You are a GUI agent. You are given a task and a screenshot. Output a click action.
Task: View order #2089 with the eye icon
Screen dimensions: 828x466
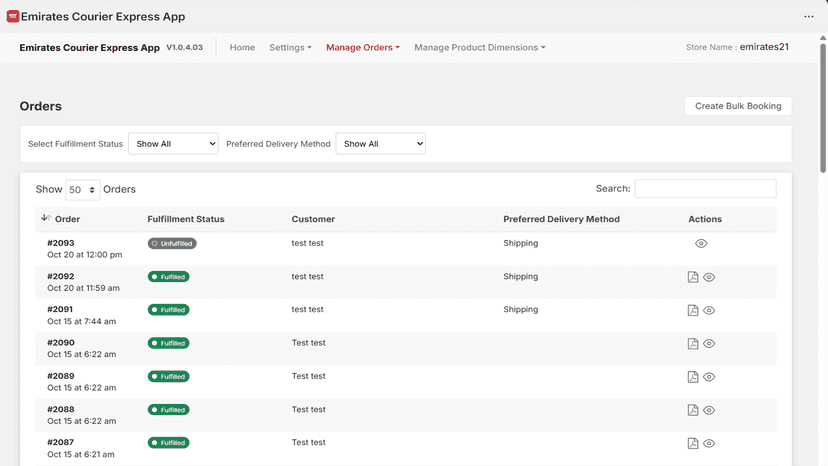(x=709, y=377)
